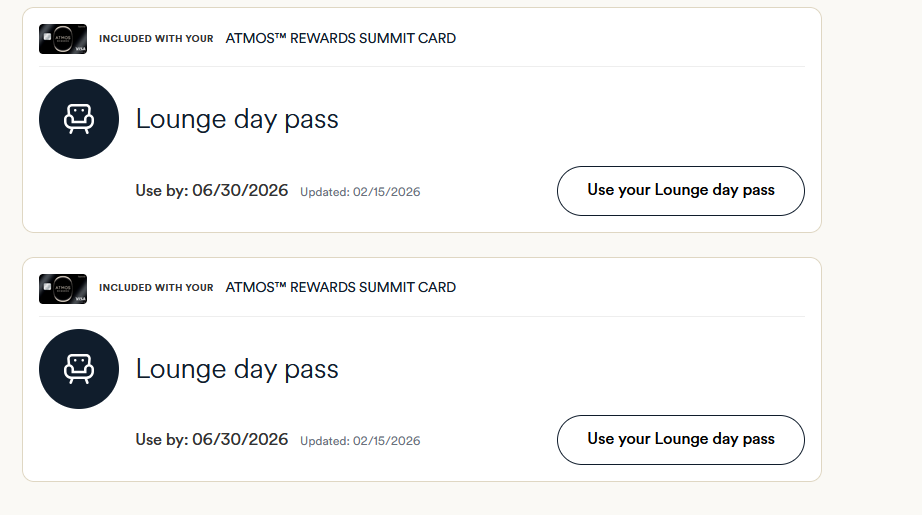The height and width of the screenshot is (515, 922).
Task: Click the armchair lounge icon in the first pass card
Action: [78, 119]
